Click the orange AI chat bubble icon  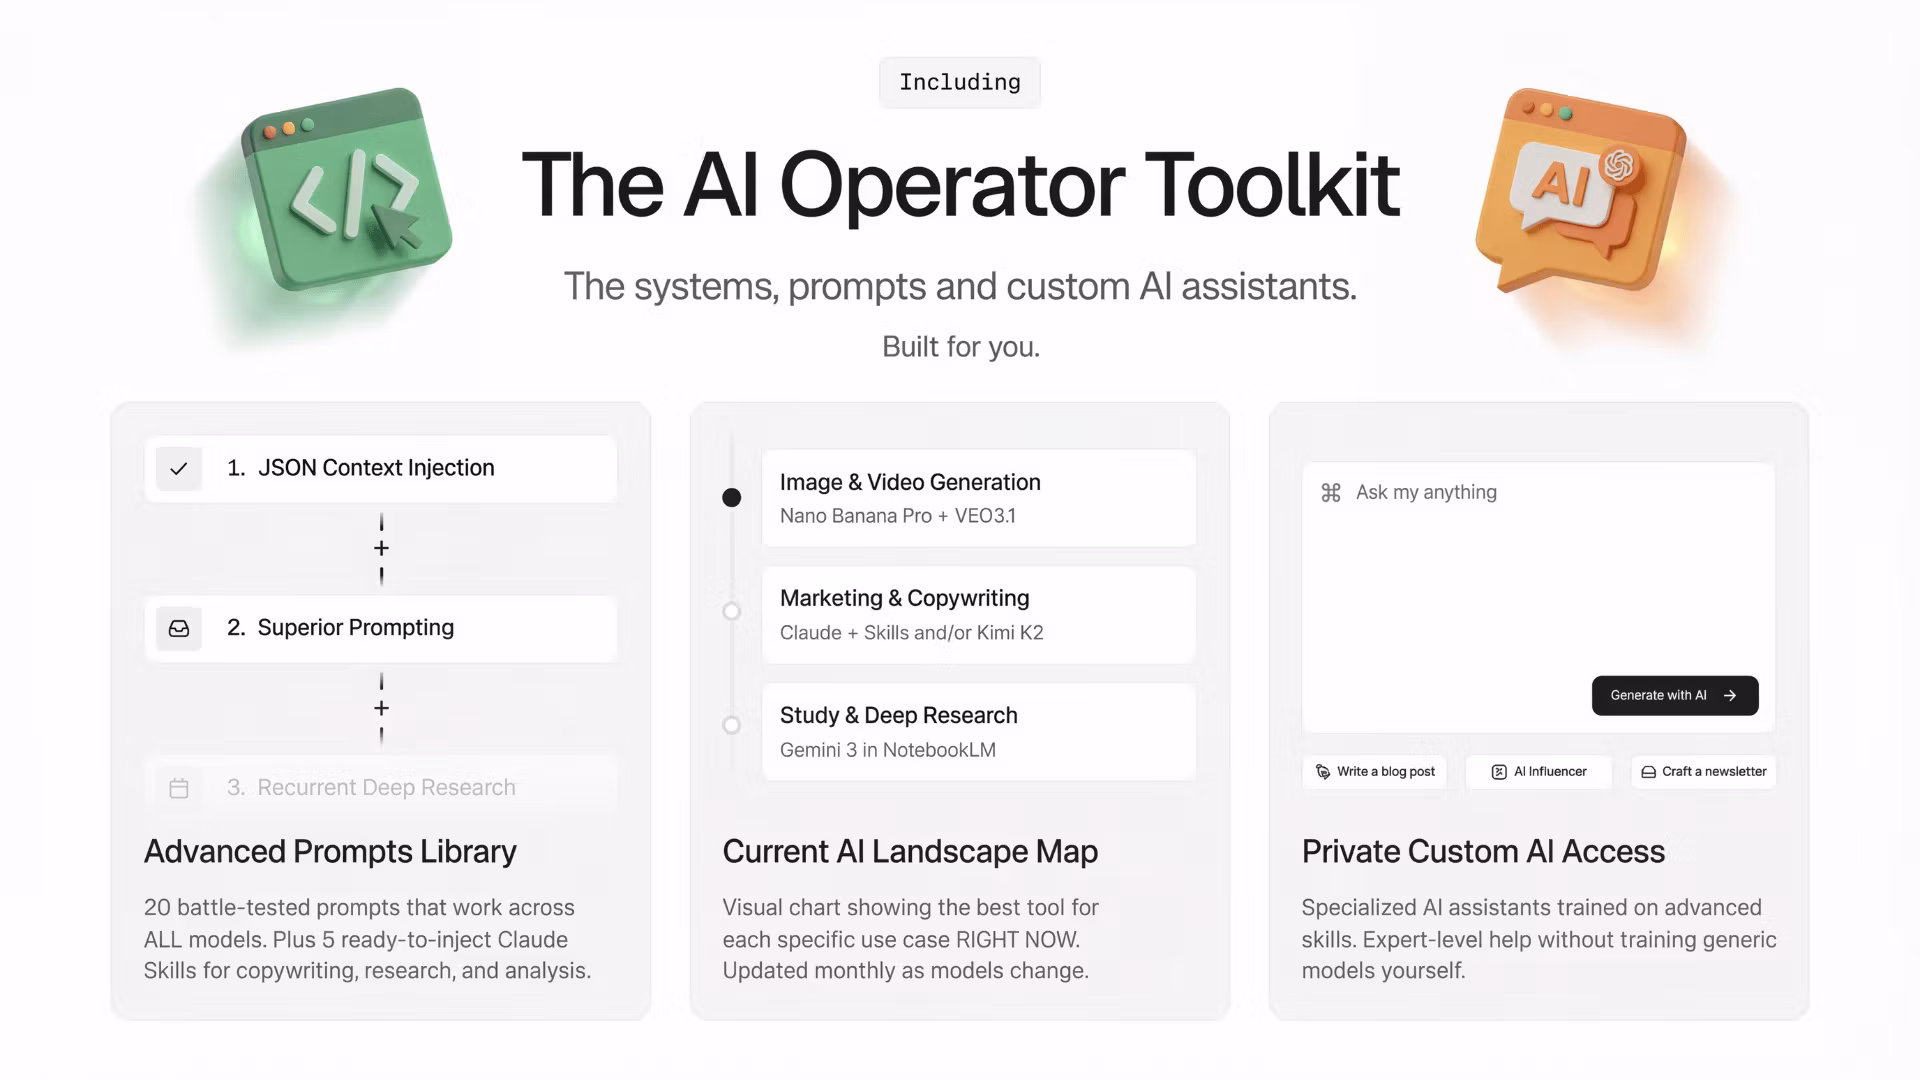pos(1580,190)
